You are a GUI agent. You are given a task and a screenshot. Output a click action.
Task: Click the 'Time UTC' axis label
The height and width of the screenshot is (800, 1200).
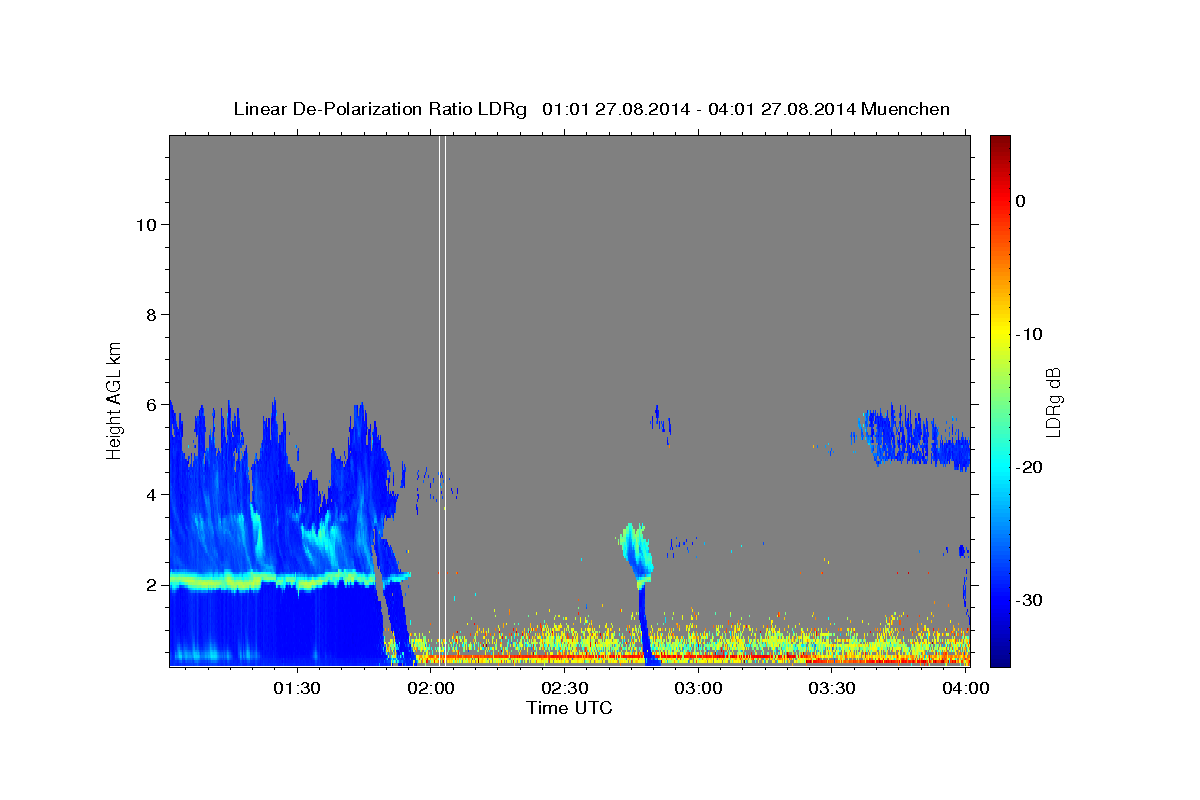pyautogui.click(x=569, y=708)
